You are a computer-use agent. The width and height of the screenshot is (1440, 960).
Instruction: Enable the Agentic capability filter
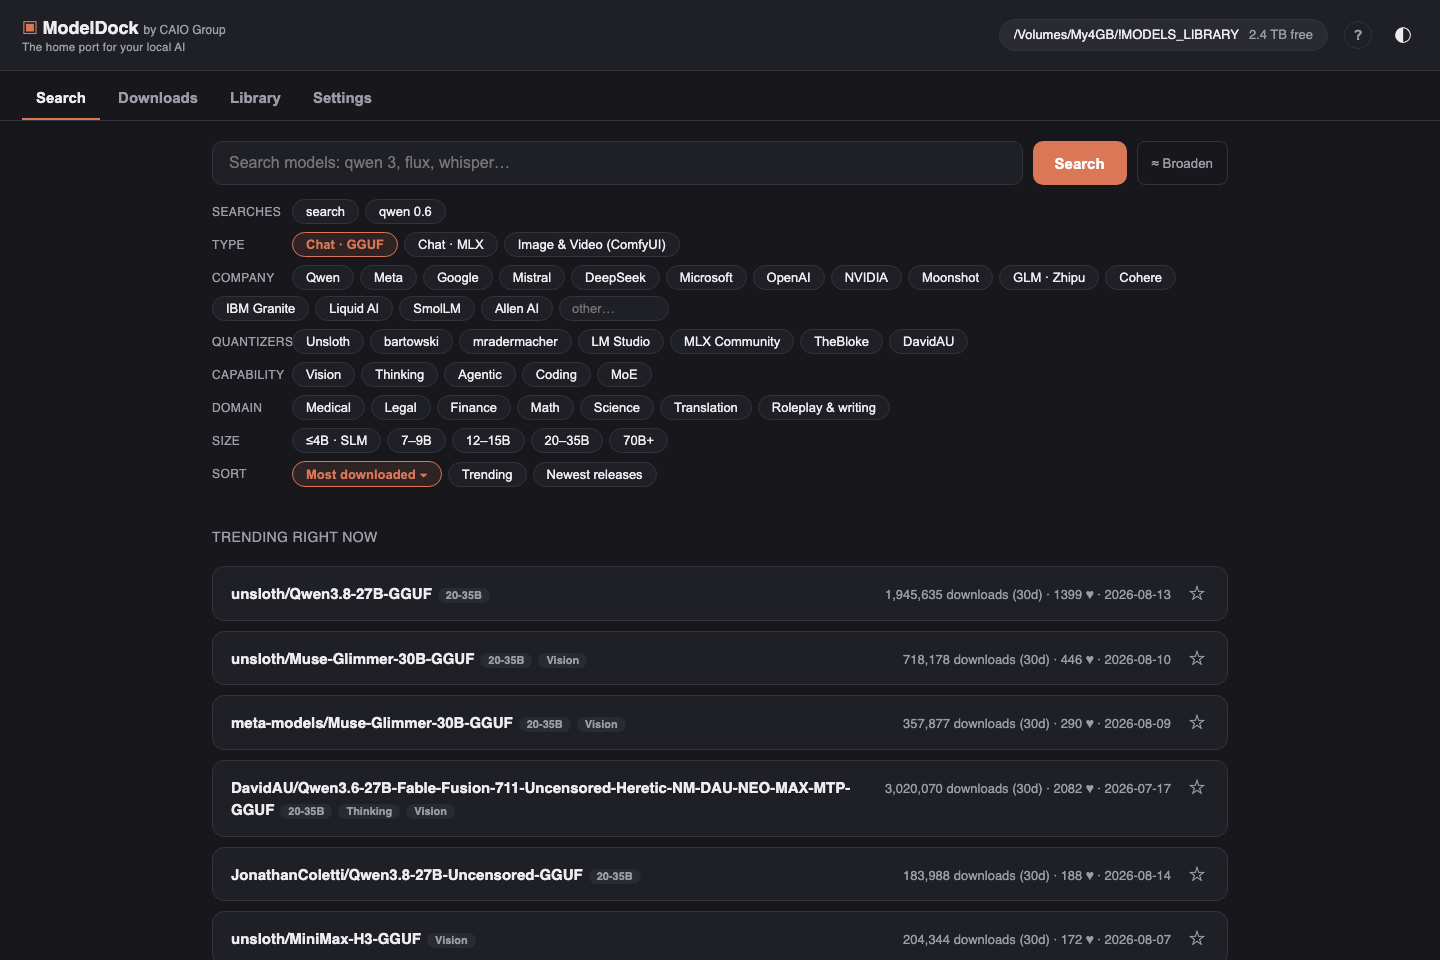tap(480, 375)
